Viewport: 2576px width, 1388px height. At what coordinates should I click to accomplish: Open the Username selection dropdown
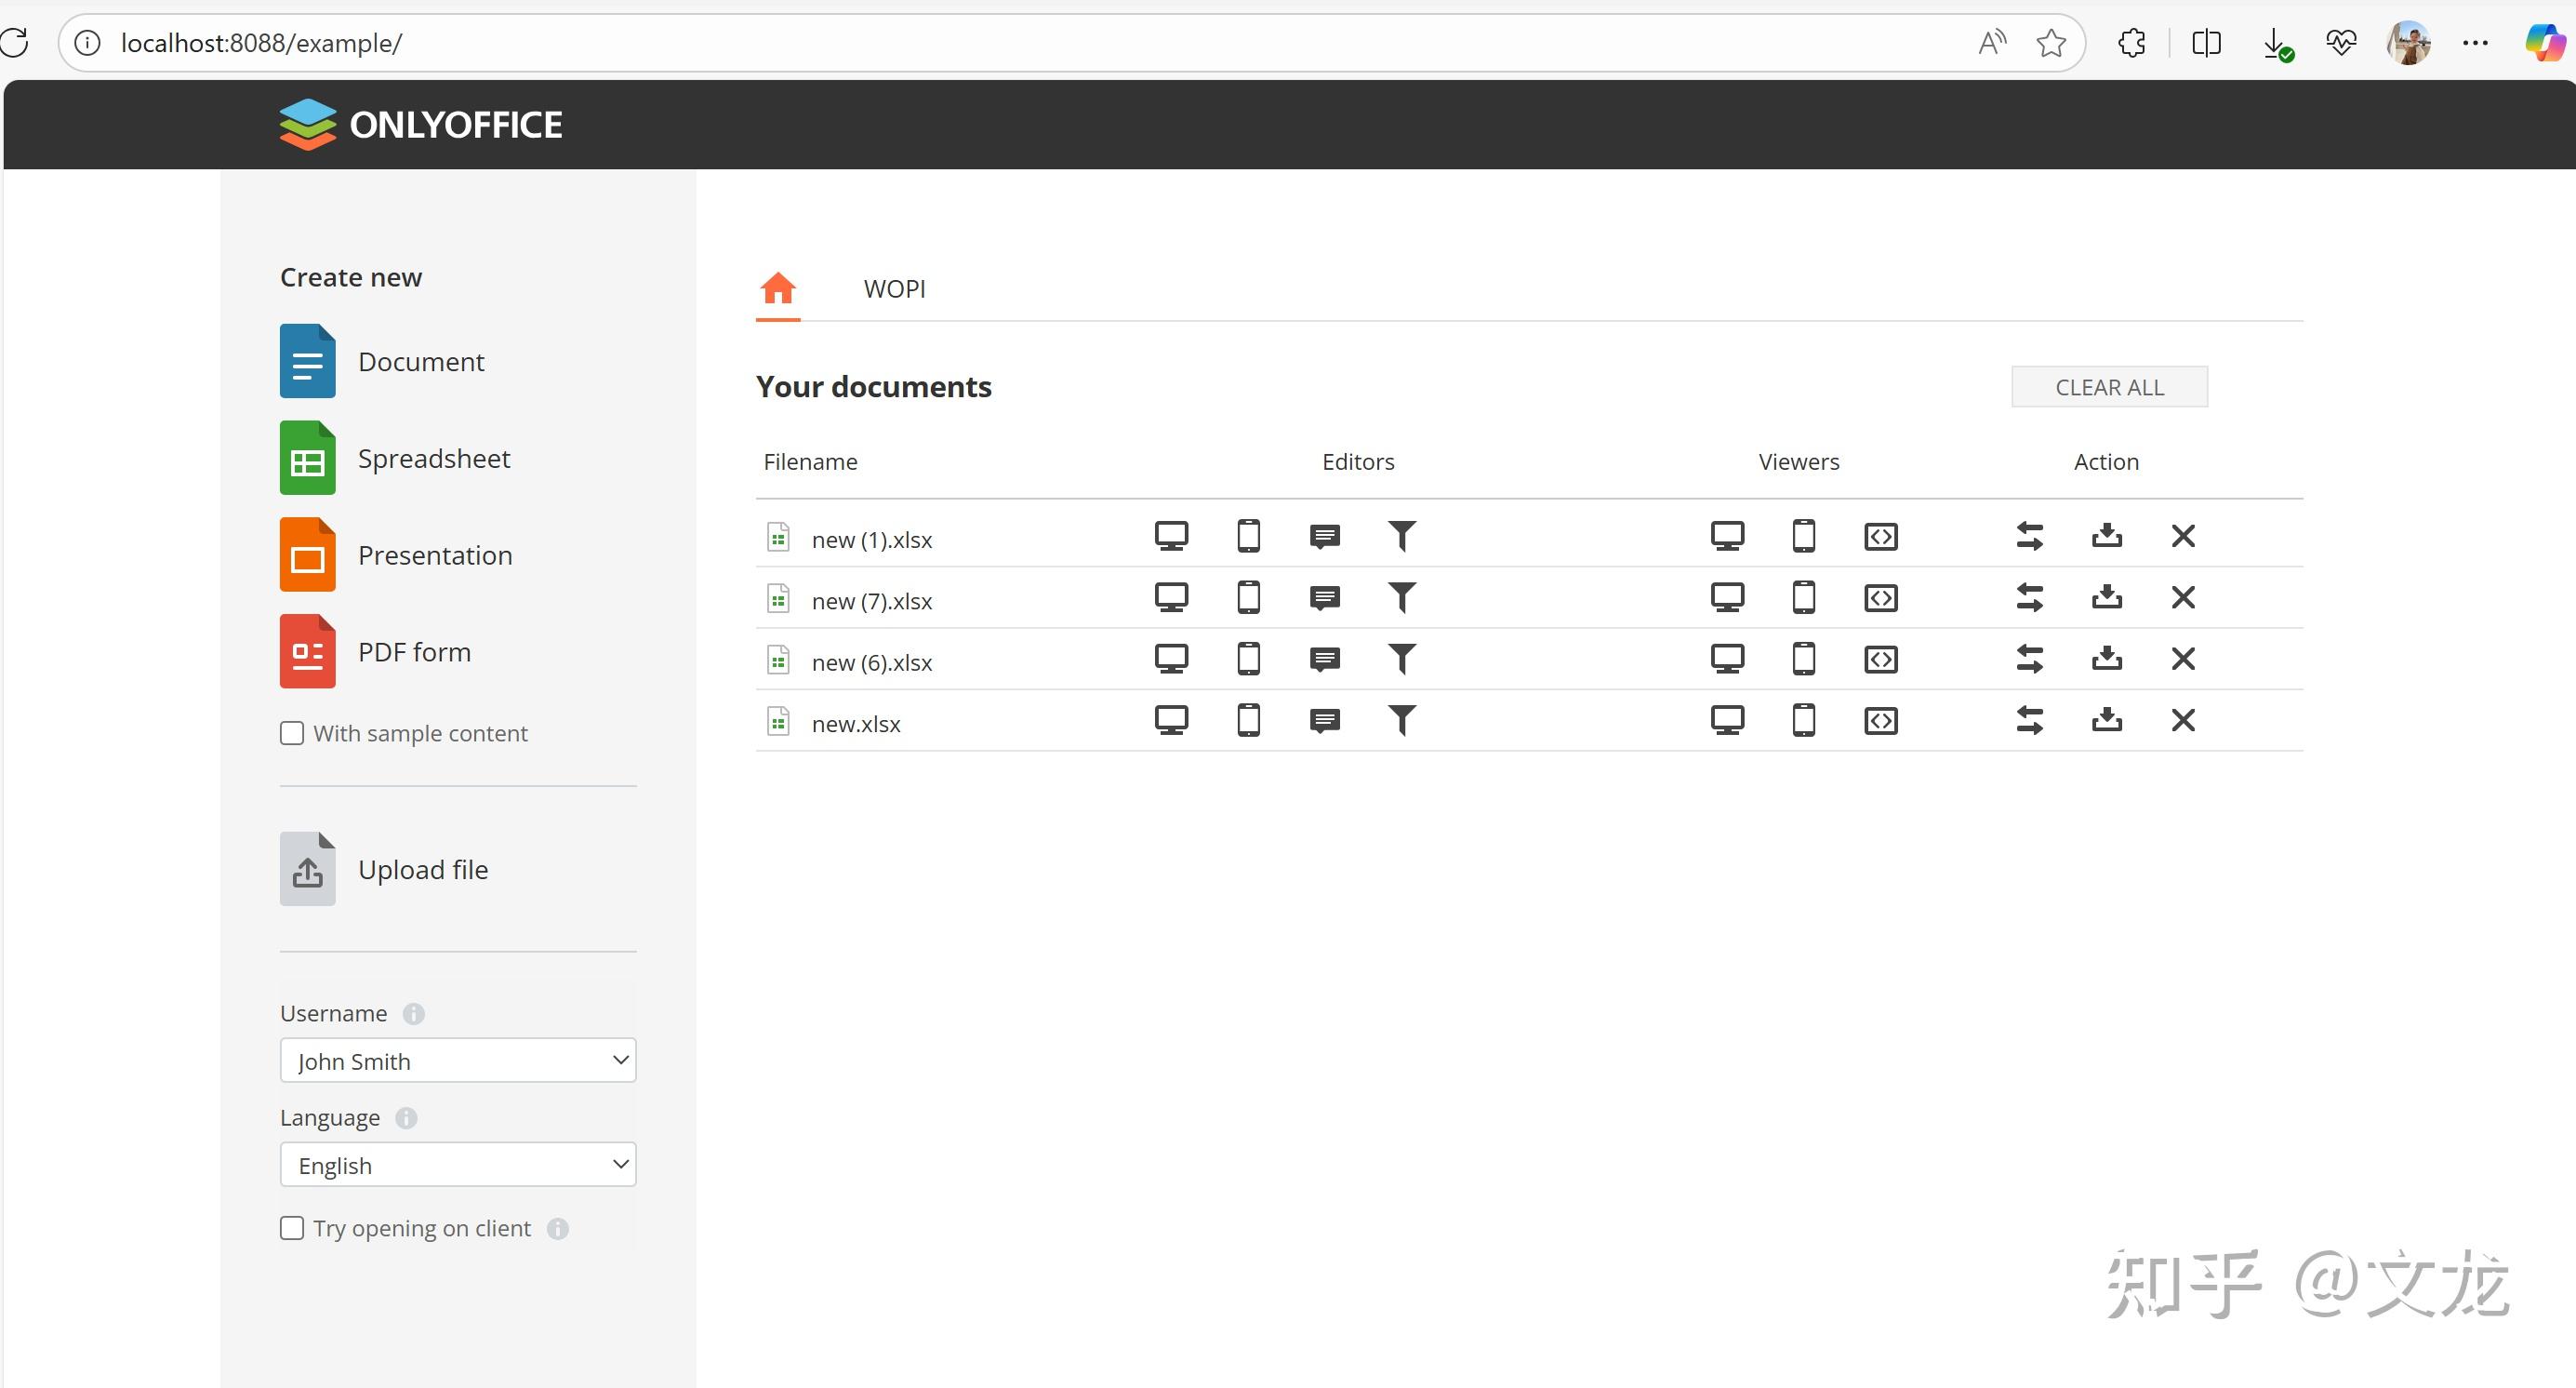[x=457, y=1060]
